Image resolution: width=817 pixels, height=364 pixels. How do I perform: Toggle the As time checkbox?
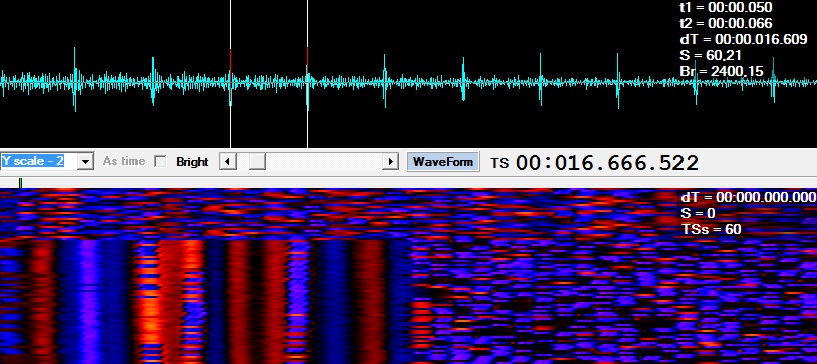pyautogui.click(x=160, y=162)
